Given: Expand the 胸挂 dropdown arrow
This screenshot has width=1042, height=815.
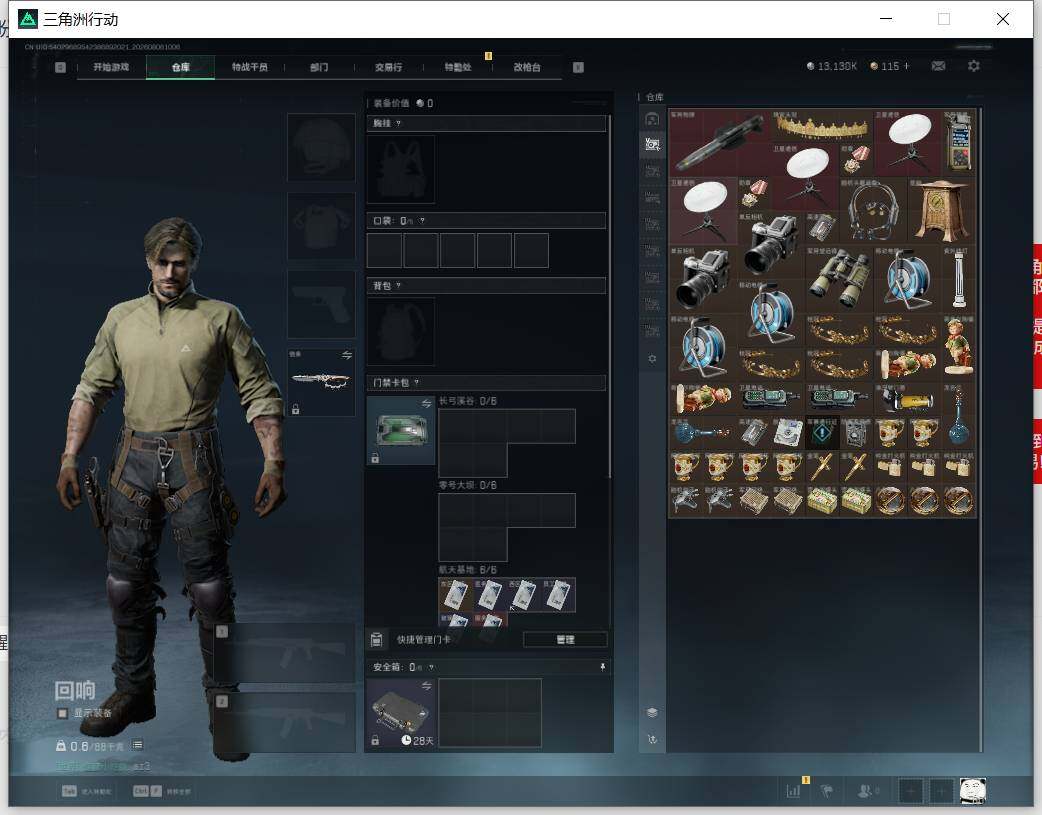Looking at the screenshot, I should [x=398, y=124].
